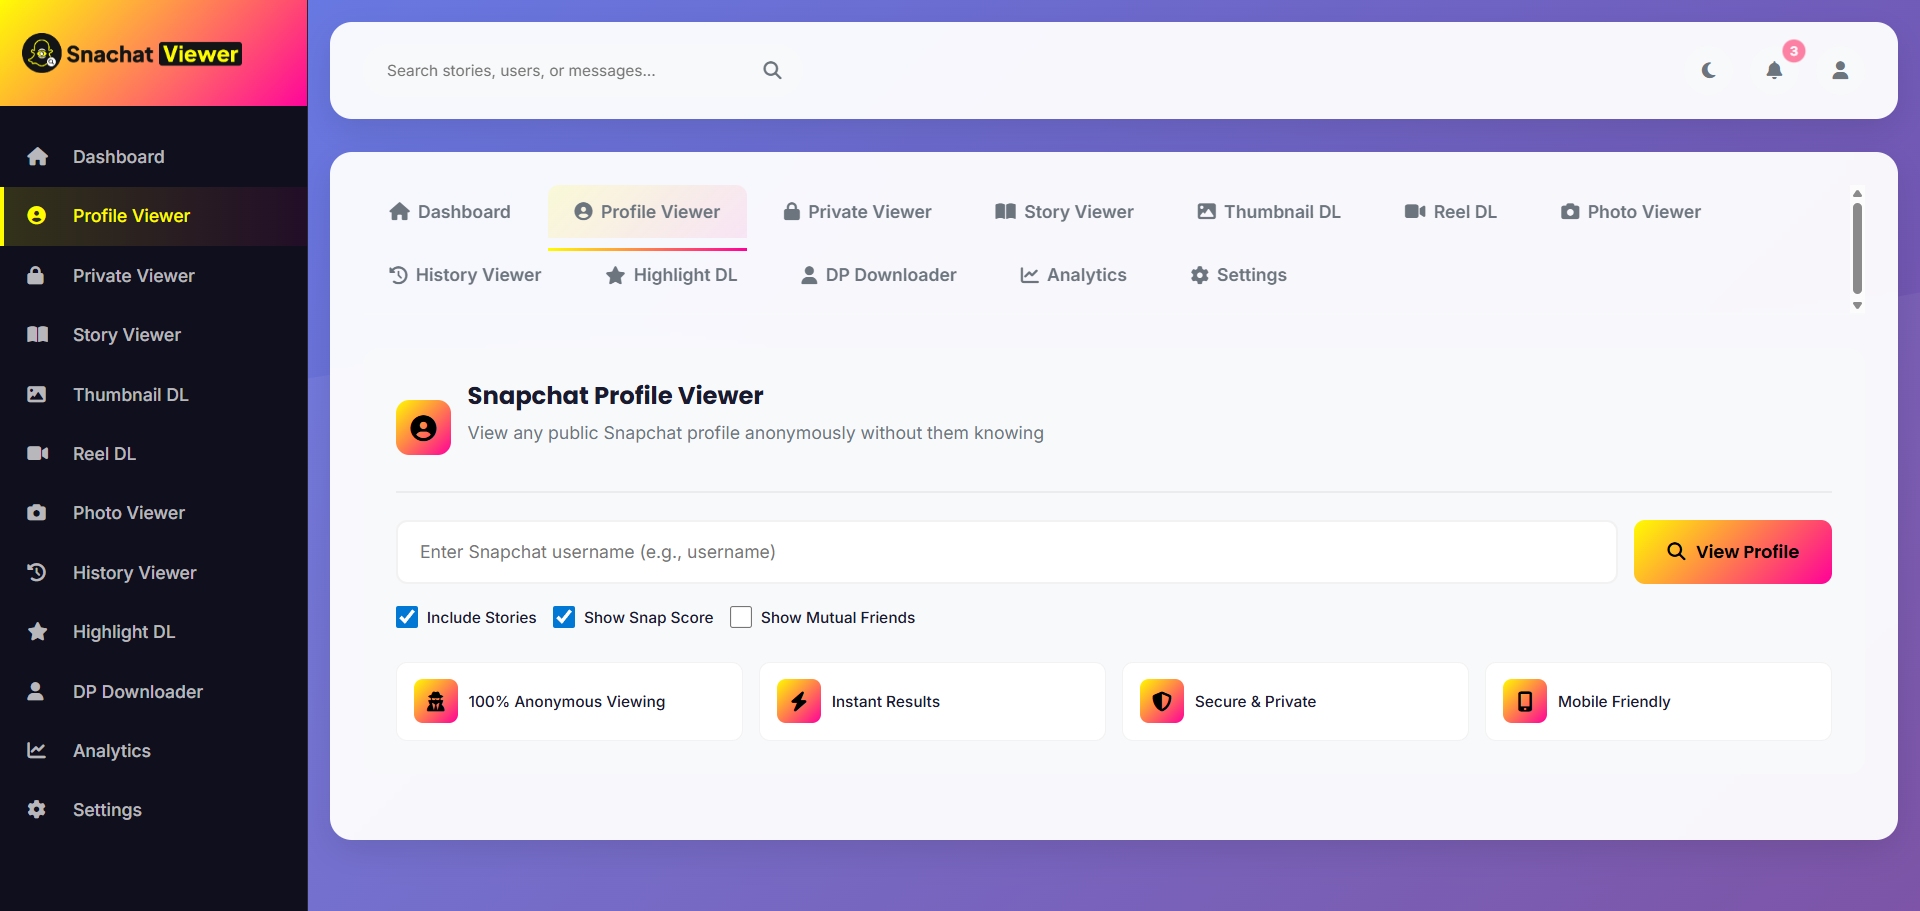Disable the Show Snap Score checkbox
The image size is (1920, 911).
[563, 617]
